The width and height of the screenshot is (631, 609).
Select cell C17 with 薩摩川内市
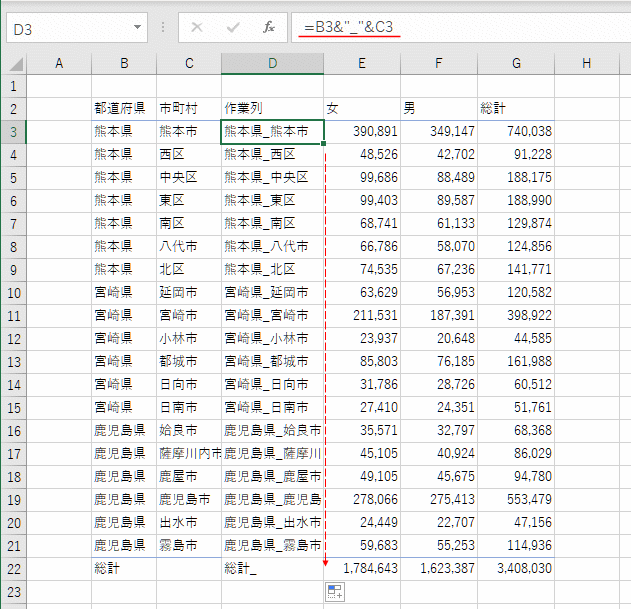click(189, 454)
